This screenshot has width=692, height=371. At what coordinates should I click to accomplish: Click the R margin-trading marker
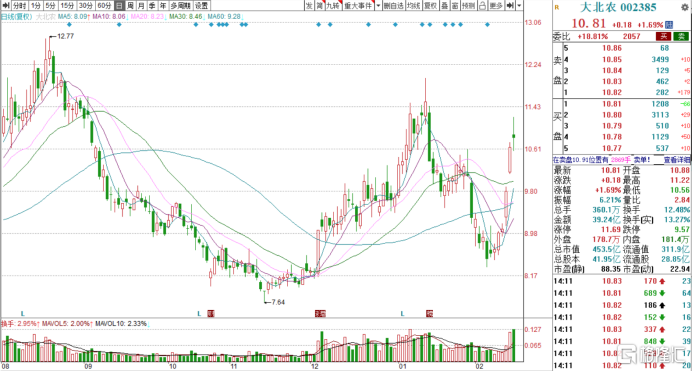point(557,7)
